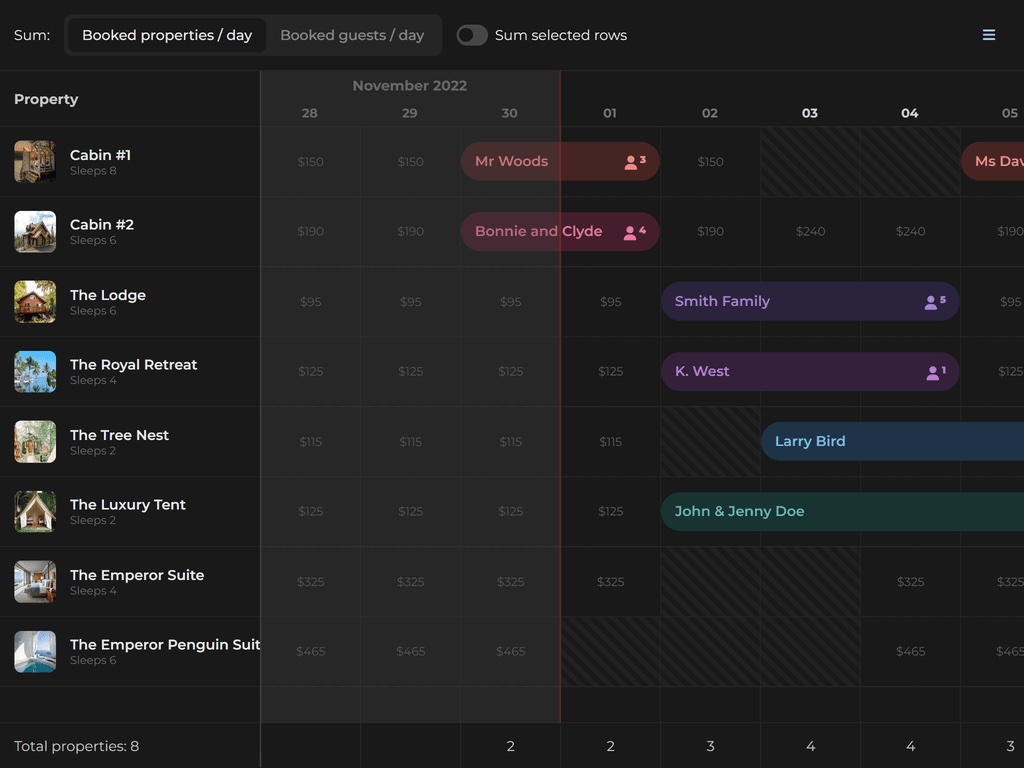Image resolution: width=1024 pixels, height=768 pixels.
Task: Select the date 01 column header
Action: click(x=609, y=113)
